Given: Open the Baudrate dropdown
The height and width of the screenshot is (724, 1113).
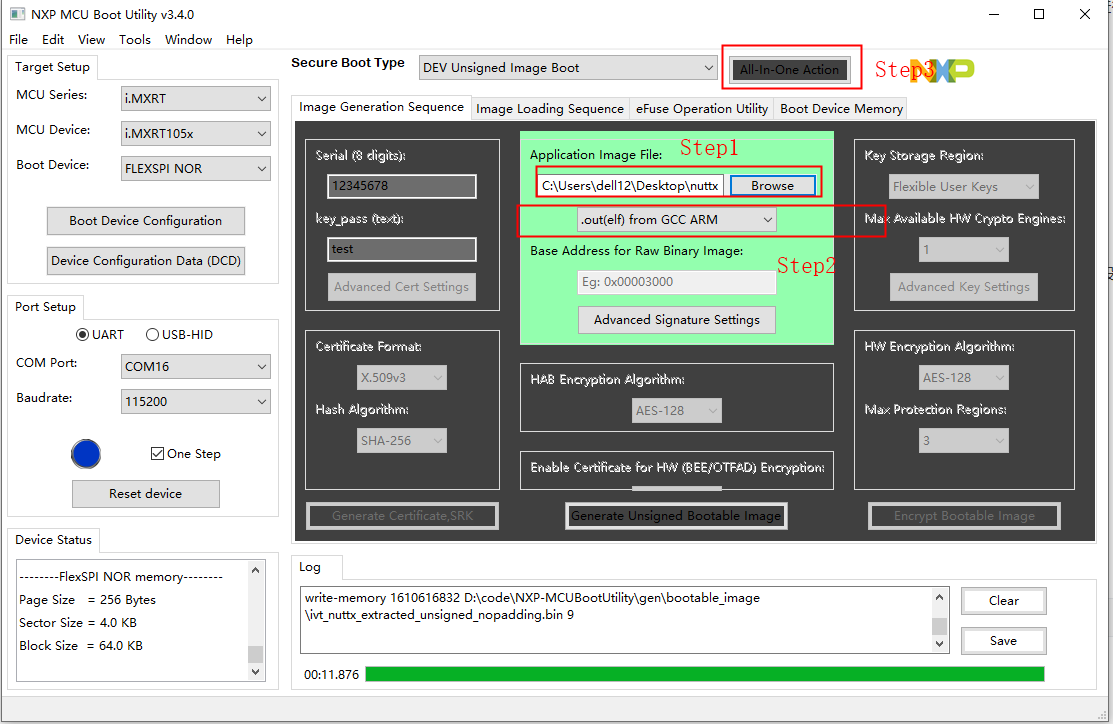Looking at the screenshot, I should pos(195,401).
